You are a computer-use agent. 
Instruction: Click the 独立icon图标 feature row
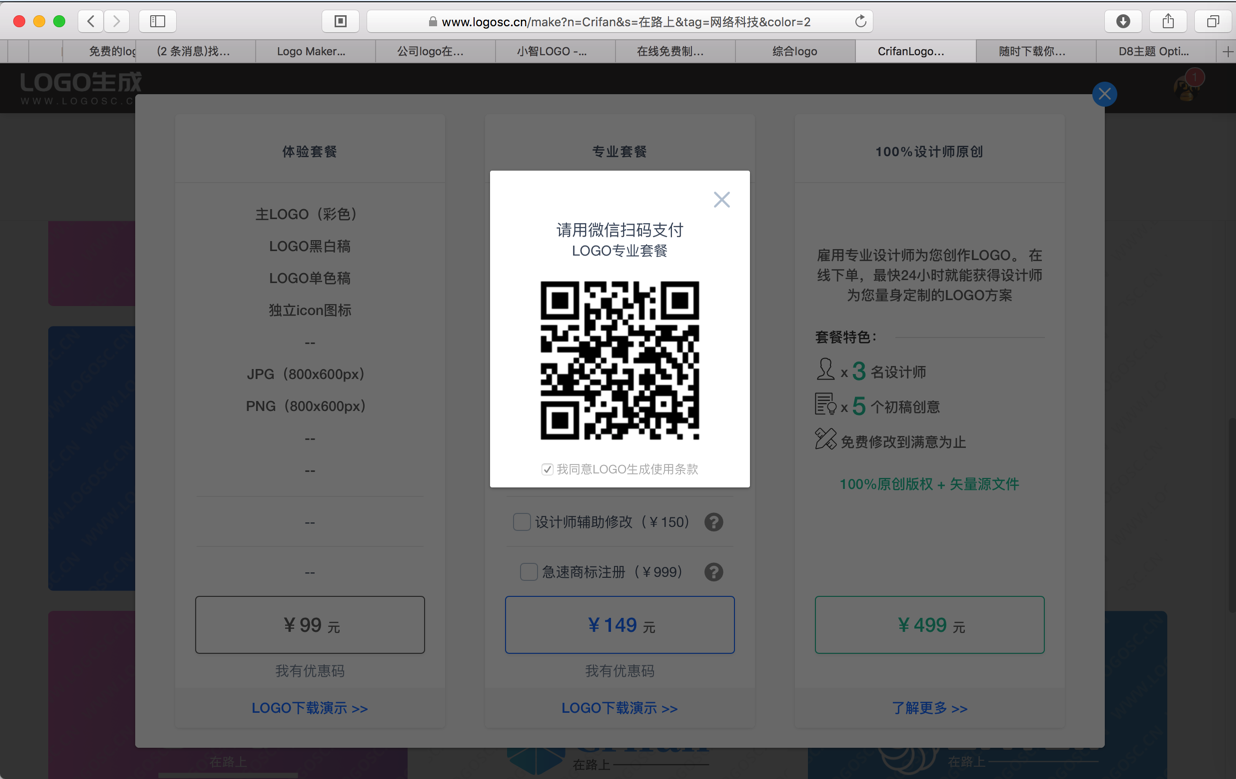310,310
